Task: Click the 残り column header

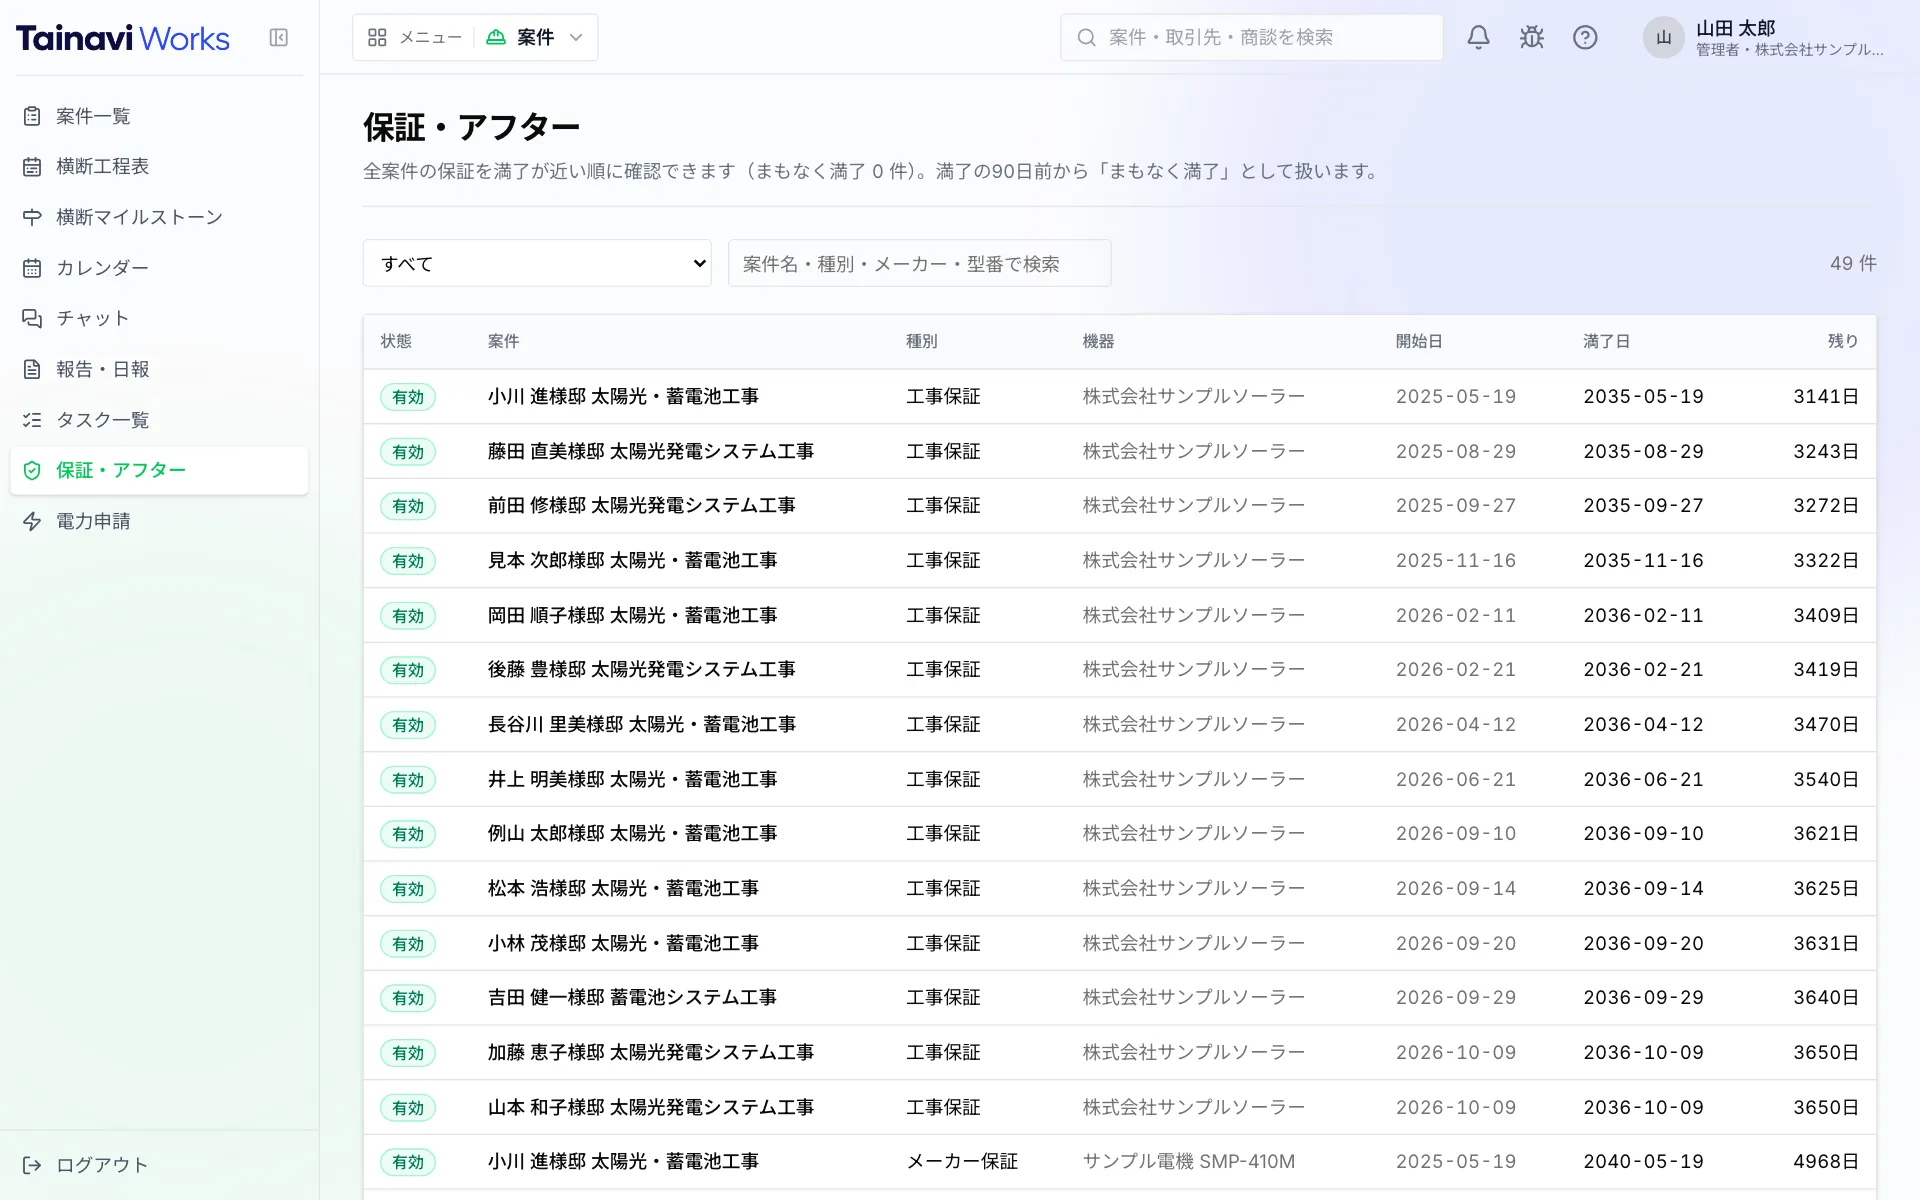Action: [x=1842, y=341]
